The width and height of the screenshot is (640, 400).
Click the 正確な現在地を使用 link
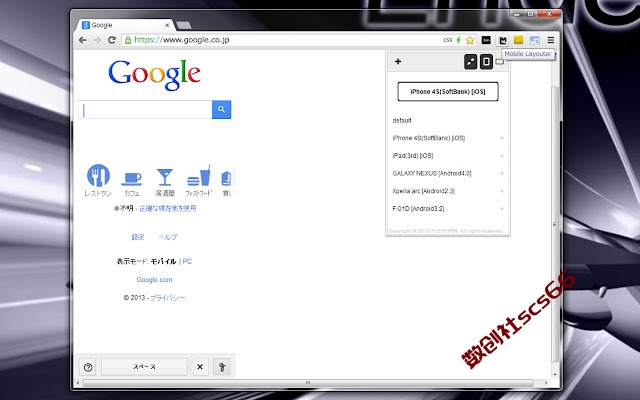(167, 209)
